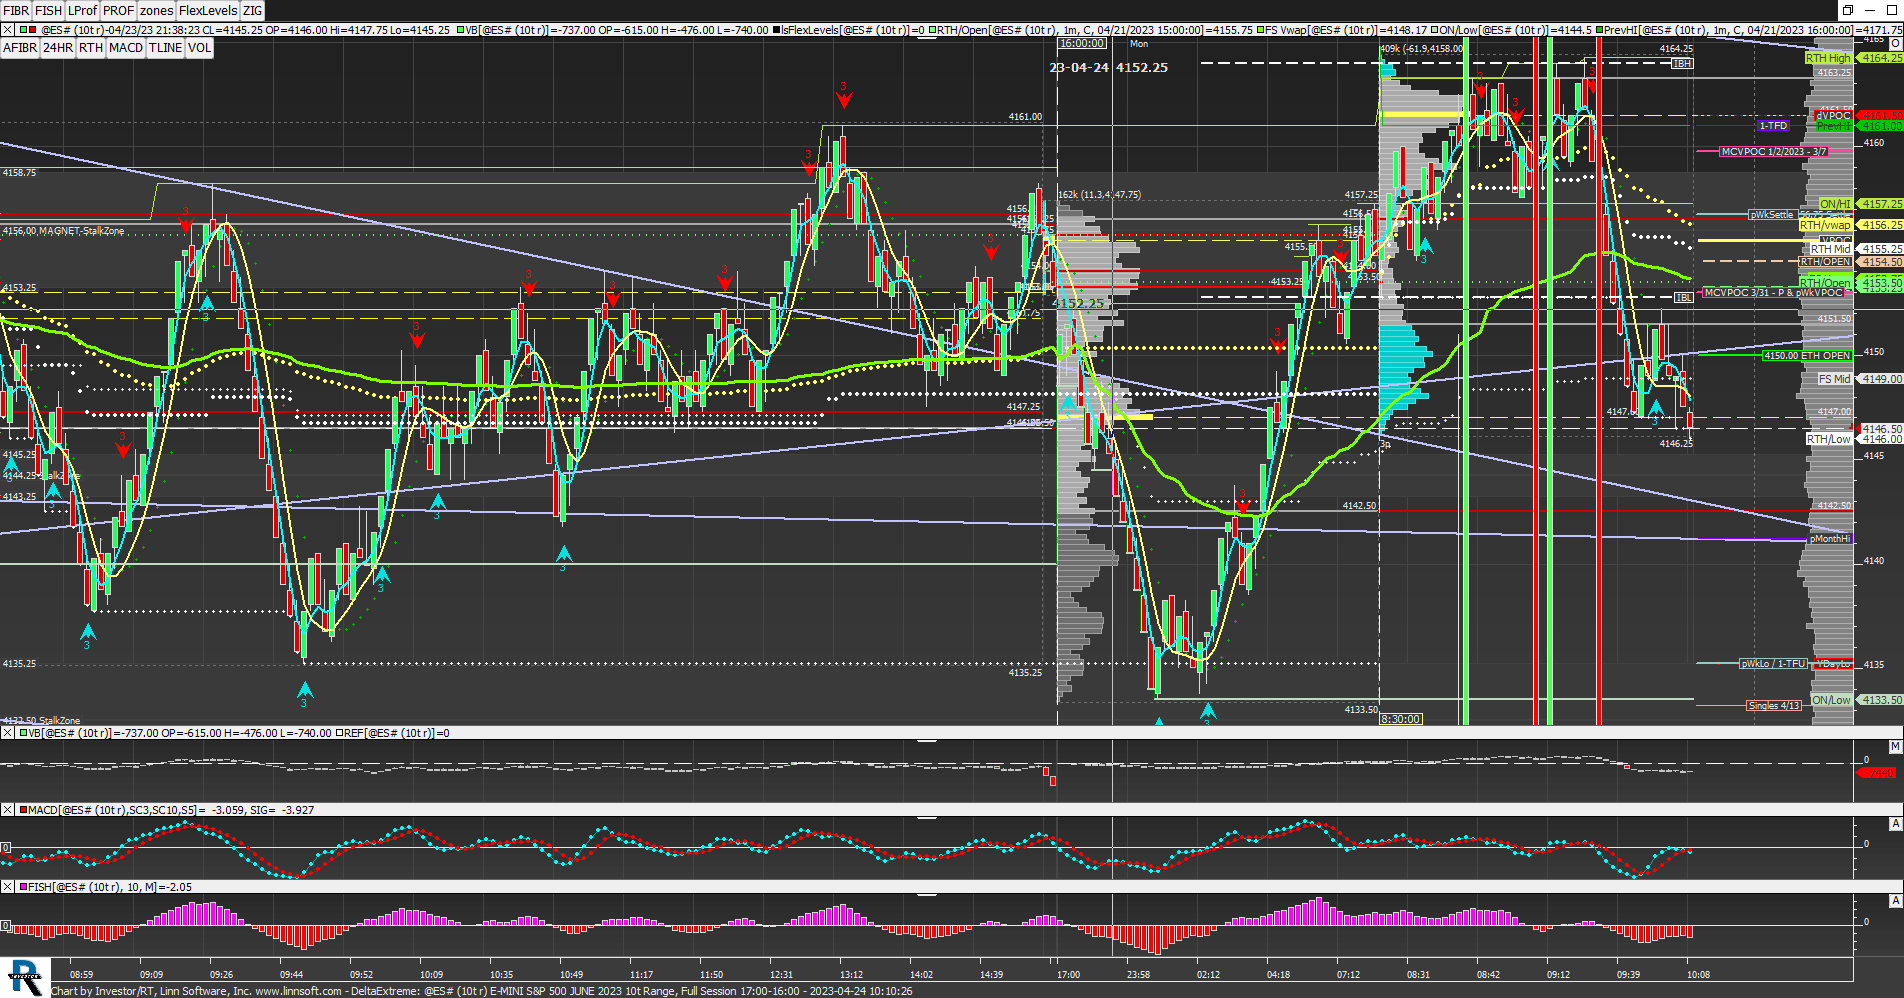Toggle the MACD pane button
The width and height of the screenshot is (1904, 998).
click(126, 47)
